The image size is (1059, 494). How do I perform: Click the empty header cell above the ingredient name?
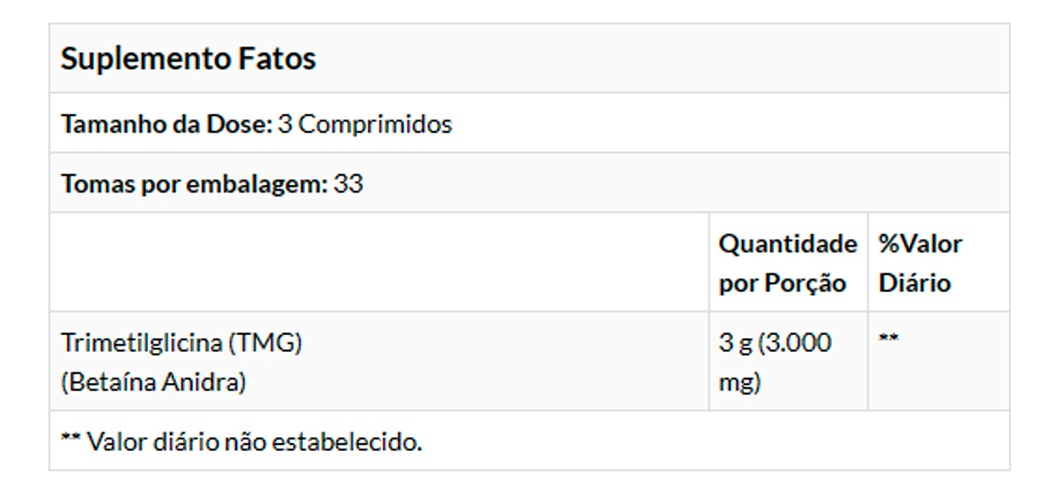click(x=380, y=262)
